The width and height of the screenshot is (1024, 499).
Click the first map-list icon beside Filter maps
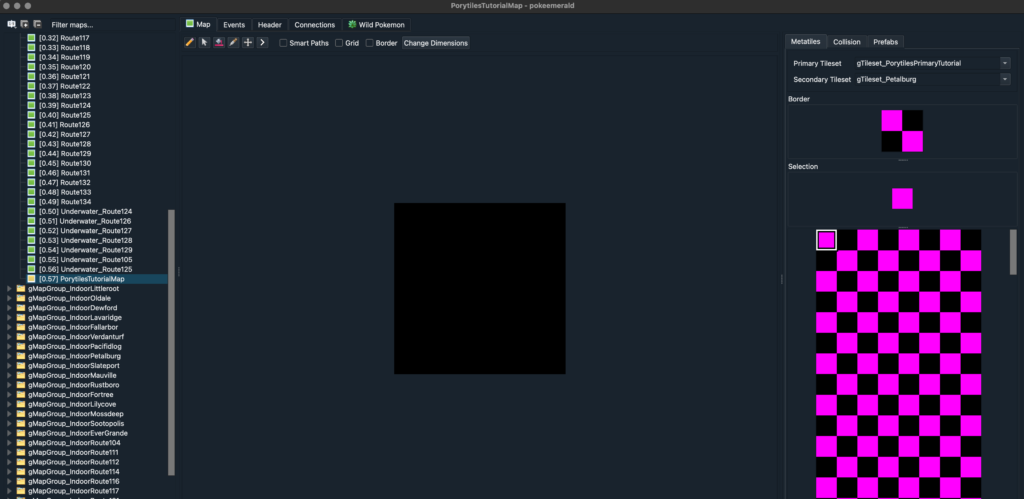coord(12,24)
